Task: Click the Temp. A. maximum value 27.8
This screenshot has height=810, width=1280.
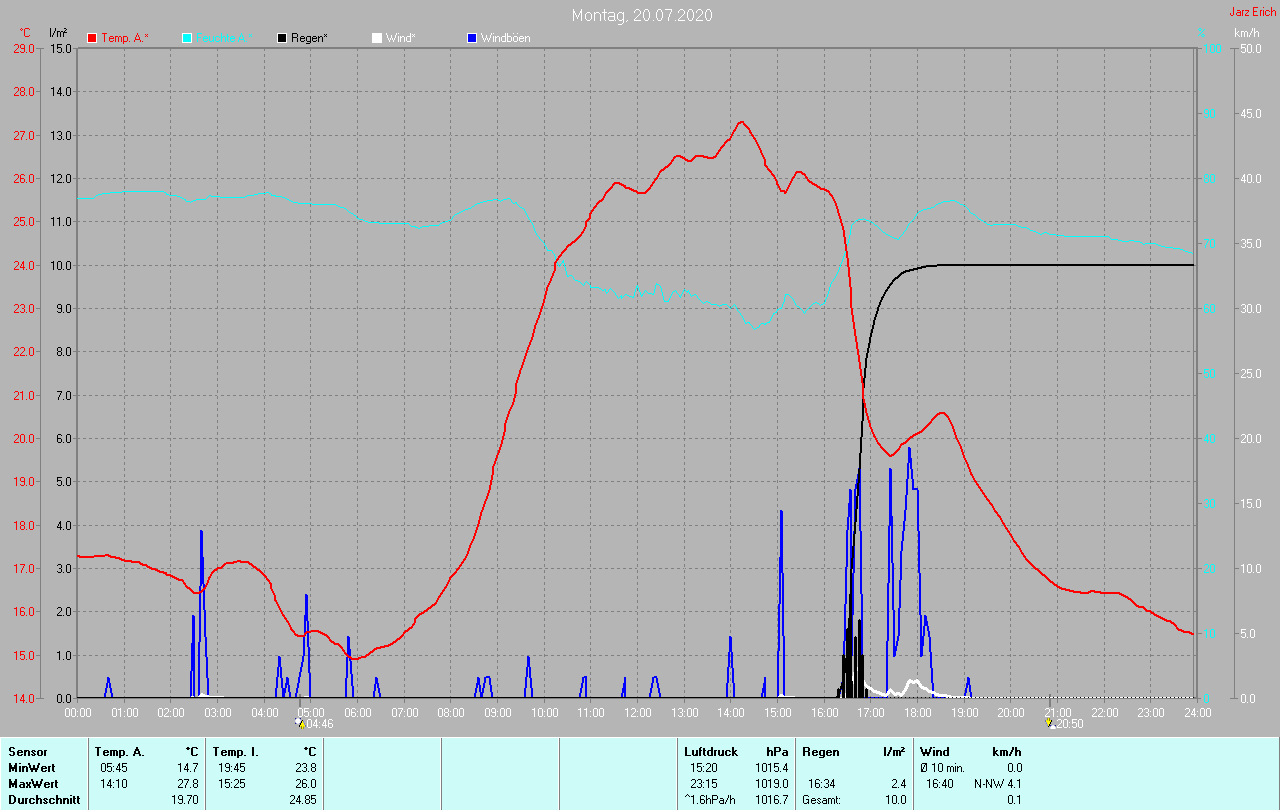Action: click(187, 783)
